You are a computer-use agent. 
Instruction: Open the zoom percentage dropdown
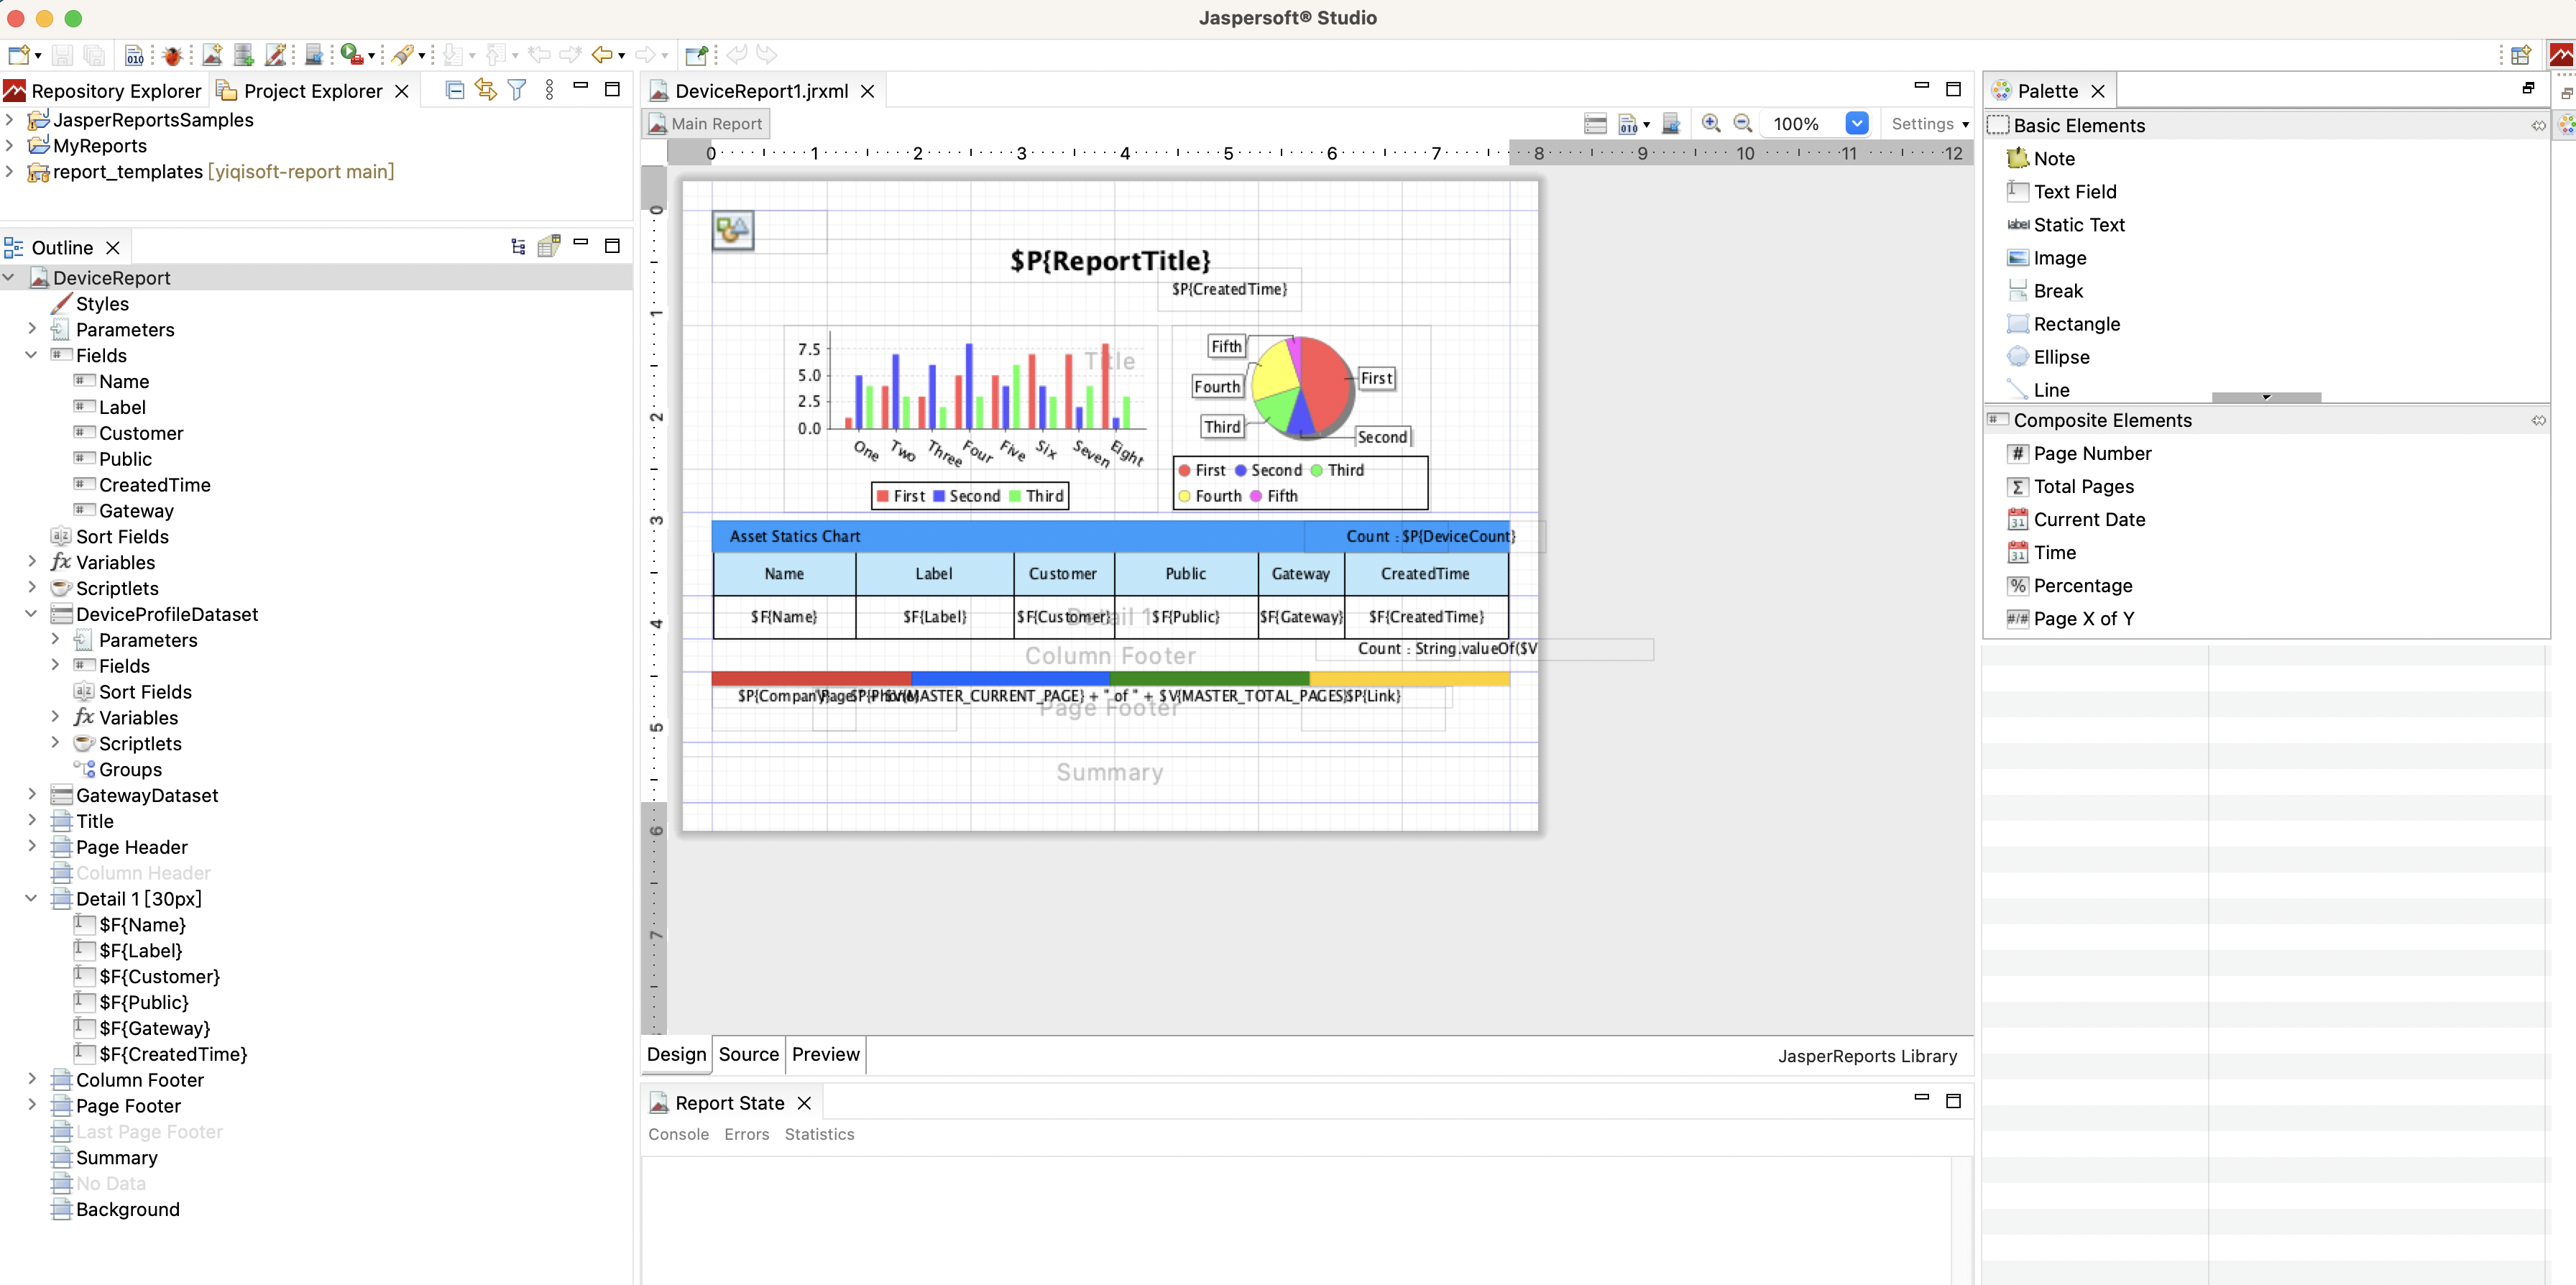(x=1856, y=123)
